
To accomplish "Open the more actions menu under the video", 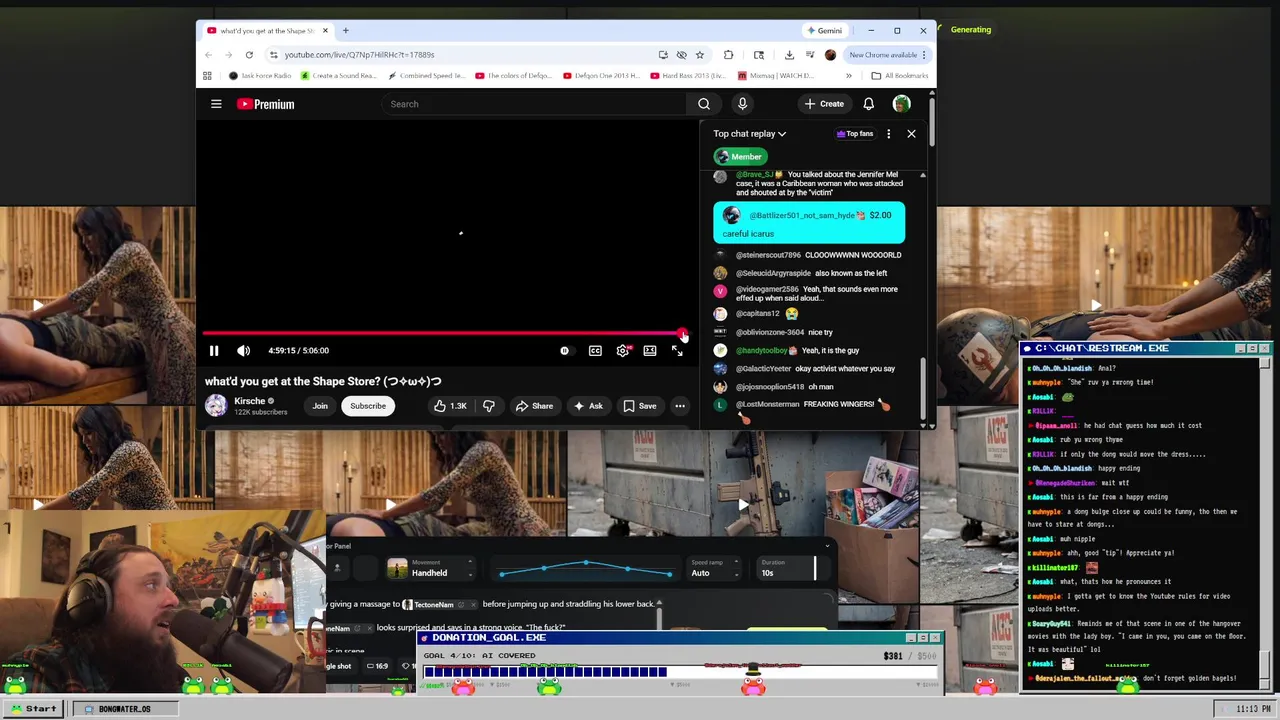I will [x=680, y=406].
